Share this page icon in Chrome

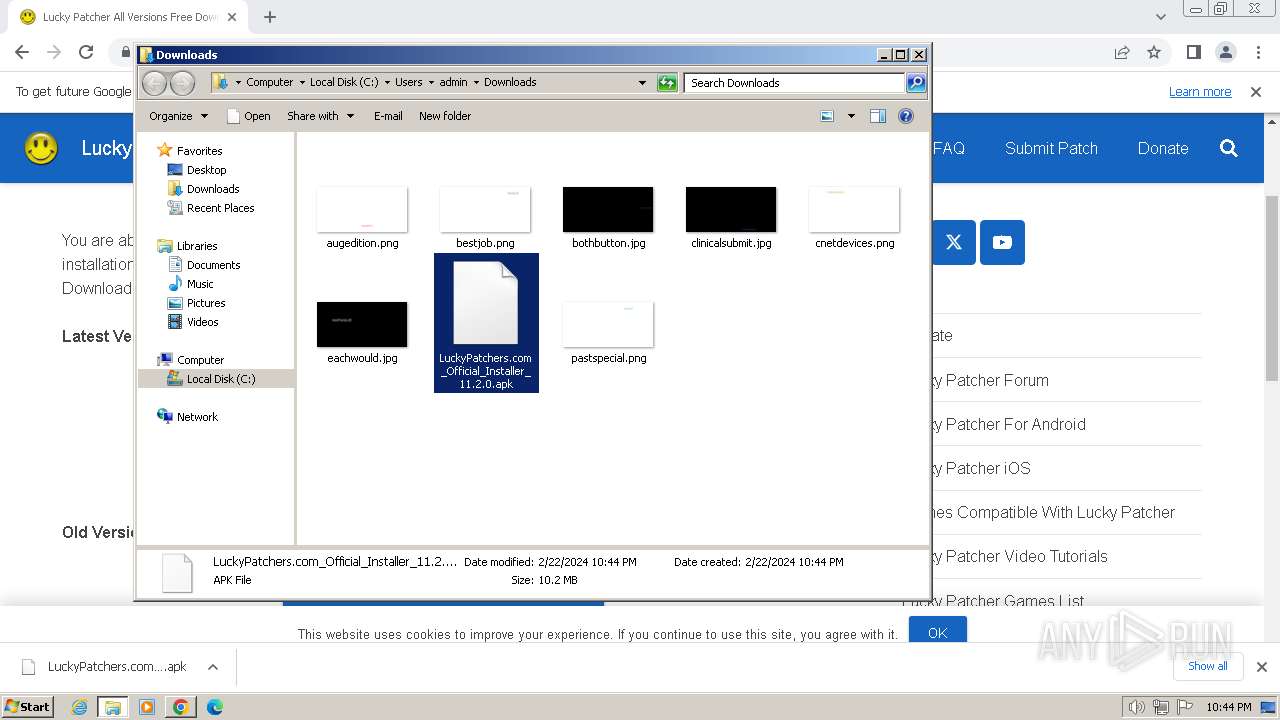1122,53
